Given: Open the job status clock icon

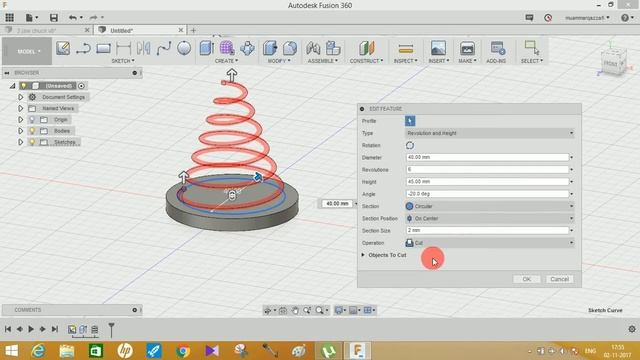Looking at the screenshot, I should (548, 18).
